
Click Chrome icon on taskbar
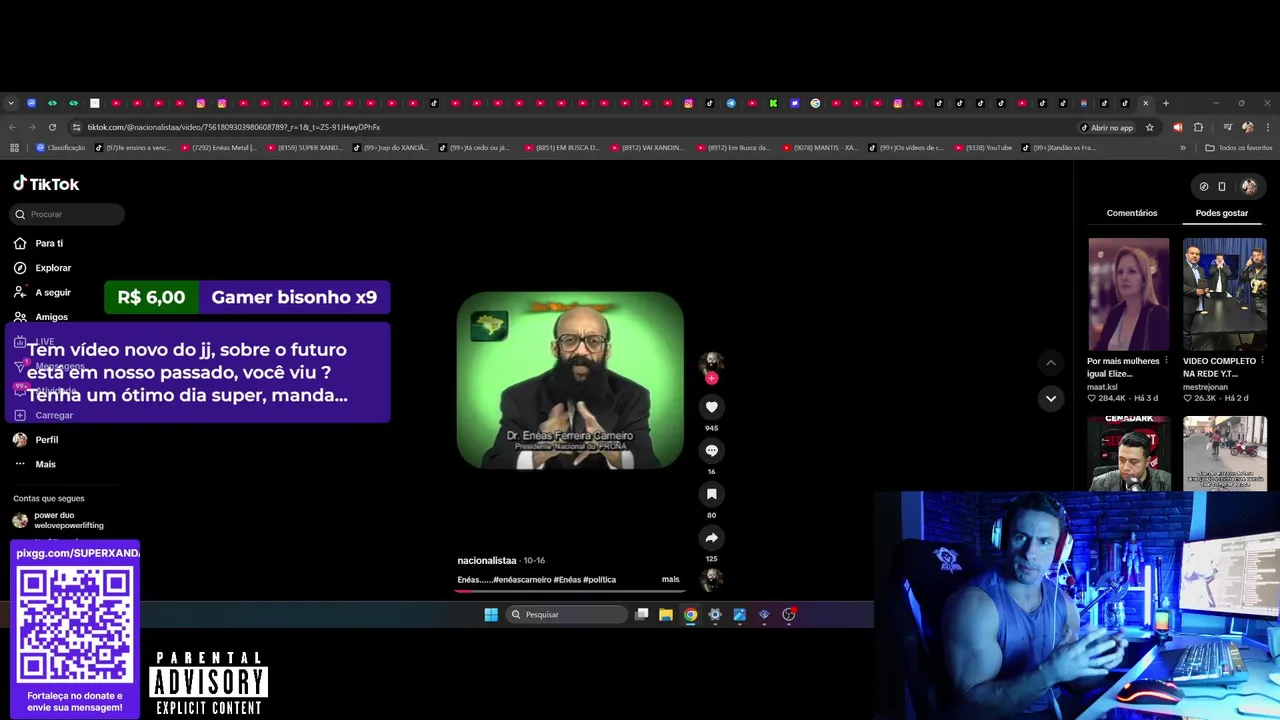[x=690, y=614]
